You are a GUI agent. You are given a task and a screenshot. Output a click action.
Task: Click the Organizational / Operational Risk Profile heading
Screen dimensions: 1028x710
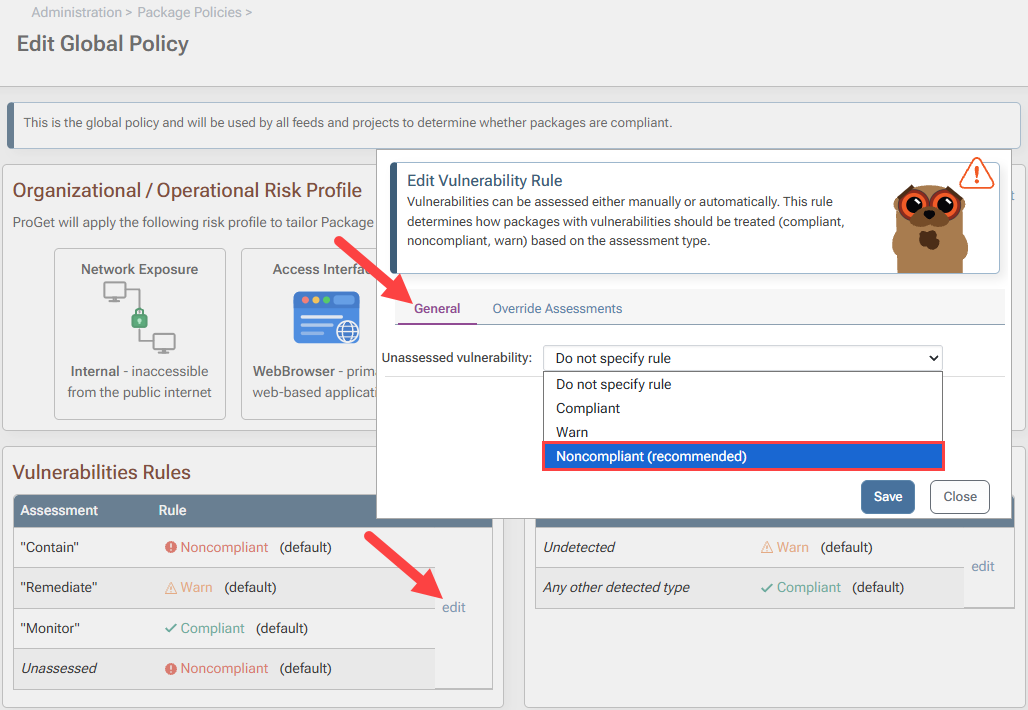click(187, 190)
